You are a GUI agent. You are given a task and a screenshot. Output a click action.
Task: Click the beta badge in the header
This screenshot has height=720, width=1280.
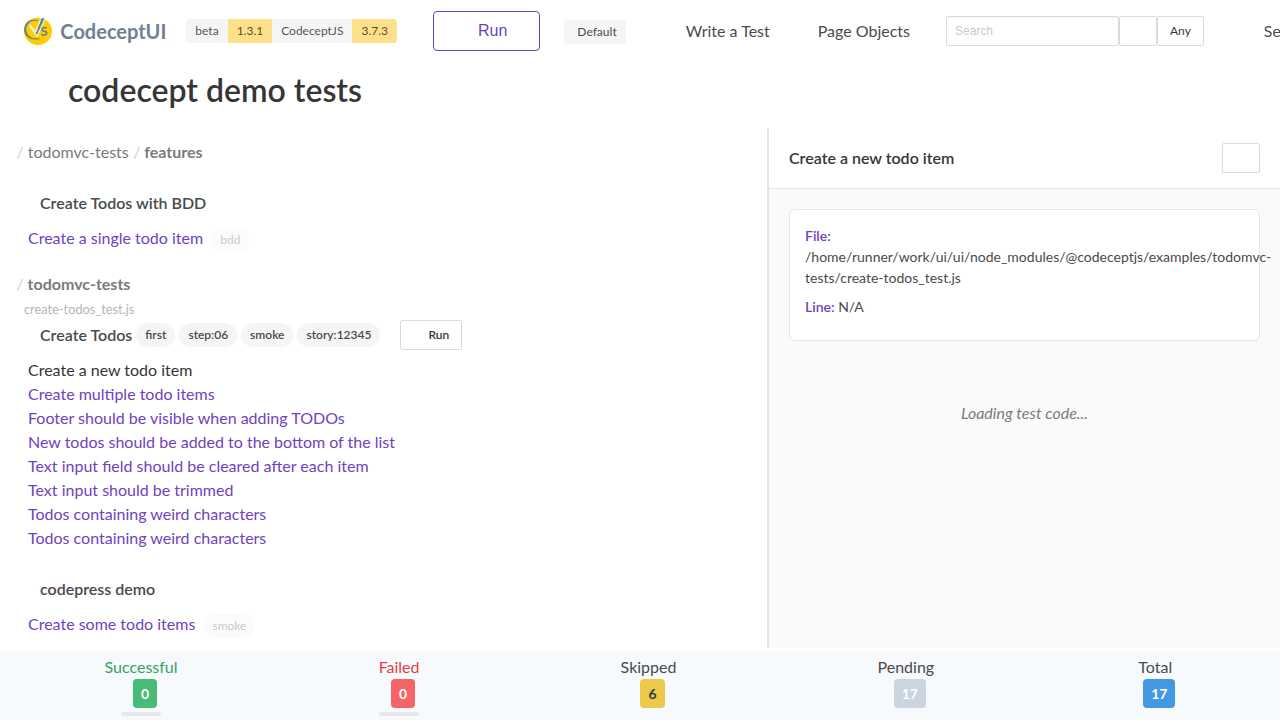pos(206,31)
